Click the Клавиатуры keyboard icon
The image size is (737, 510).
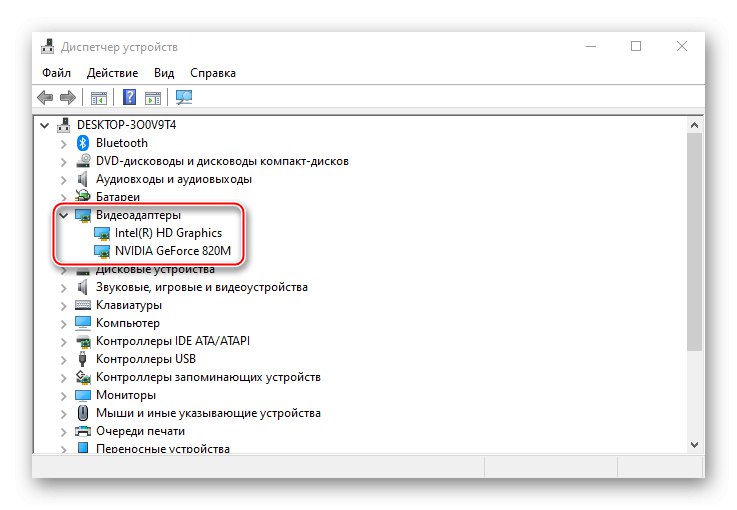83,305
